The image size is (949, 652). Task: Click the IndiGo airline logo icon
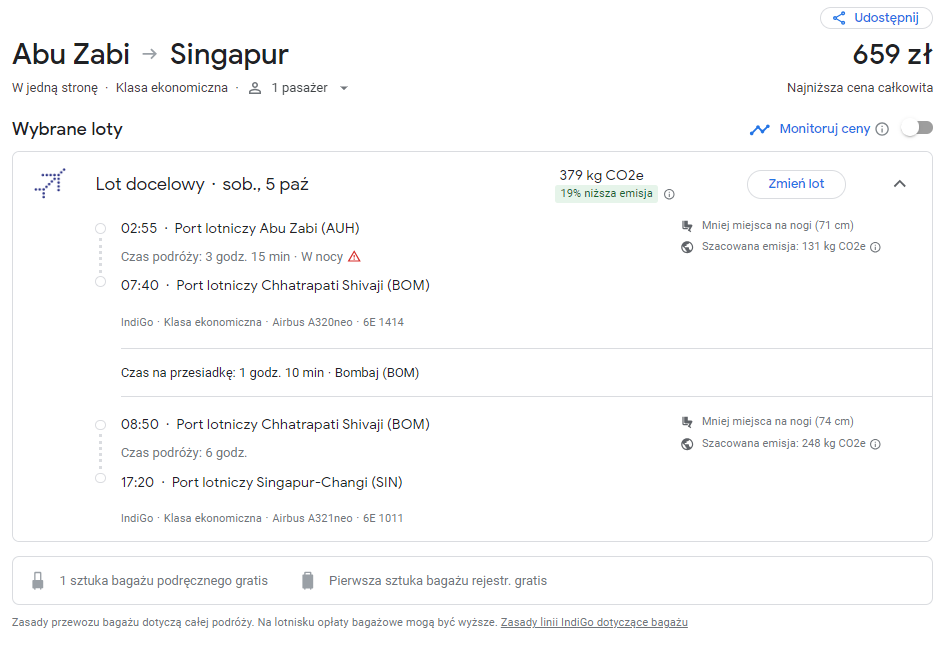(x=50, y=183)
